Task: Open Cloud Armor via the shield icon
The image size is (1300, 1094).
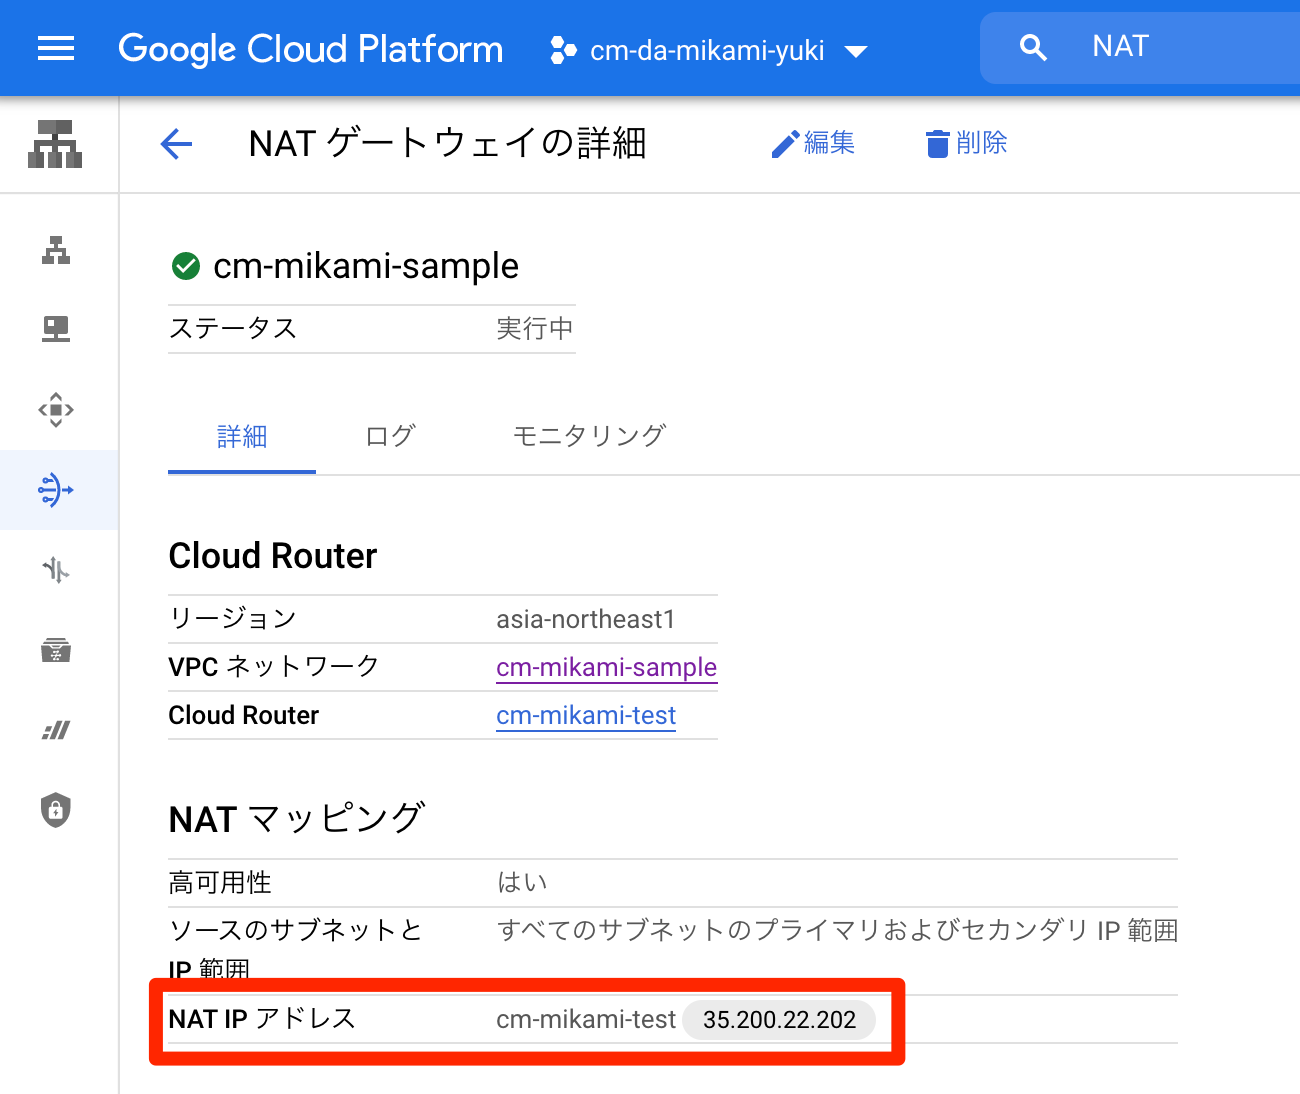Action: pos(56,810)
